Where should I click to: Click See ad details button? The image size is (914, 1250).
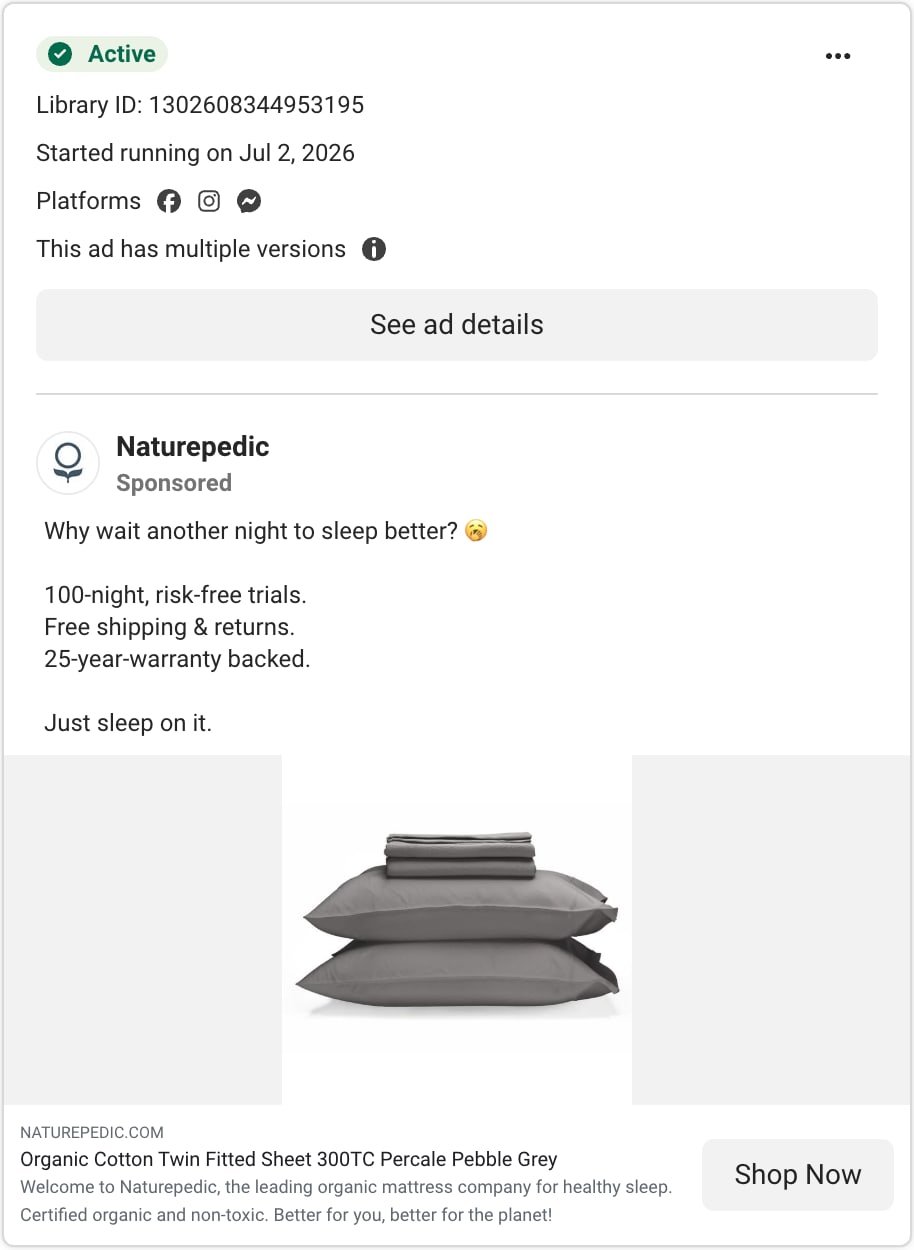pos(457,325)
